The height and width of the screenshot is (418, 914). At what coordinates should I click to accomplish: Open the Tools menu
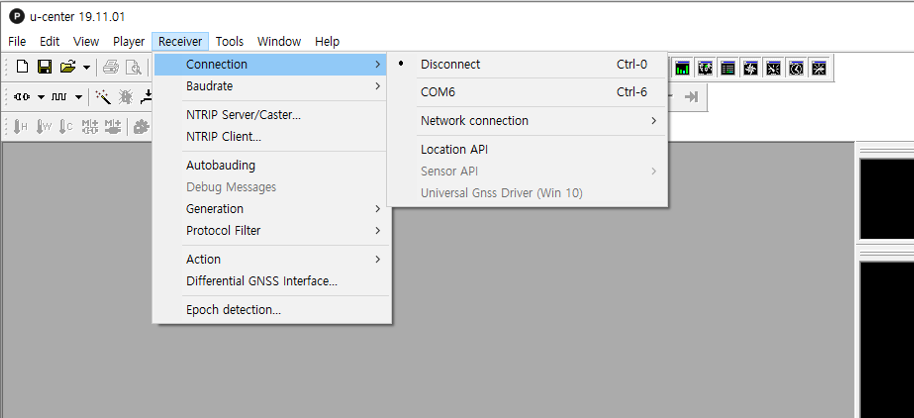229,41
